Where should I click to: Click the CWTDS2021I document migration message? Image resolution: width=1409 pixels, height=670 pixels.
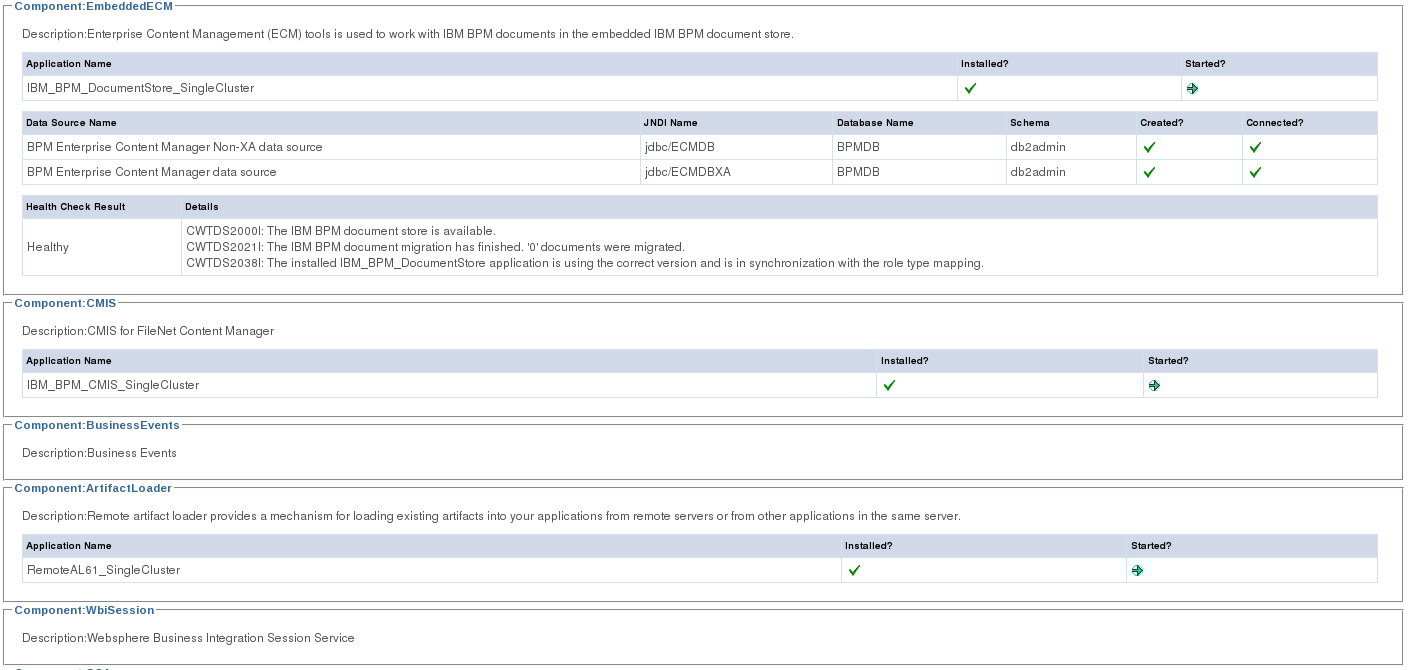pos(435,247)
